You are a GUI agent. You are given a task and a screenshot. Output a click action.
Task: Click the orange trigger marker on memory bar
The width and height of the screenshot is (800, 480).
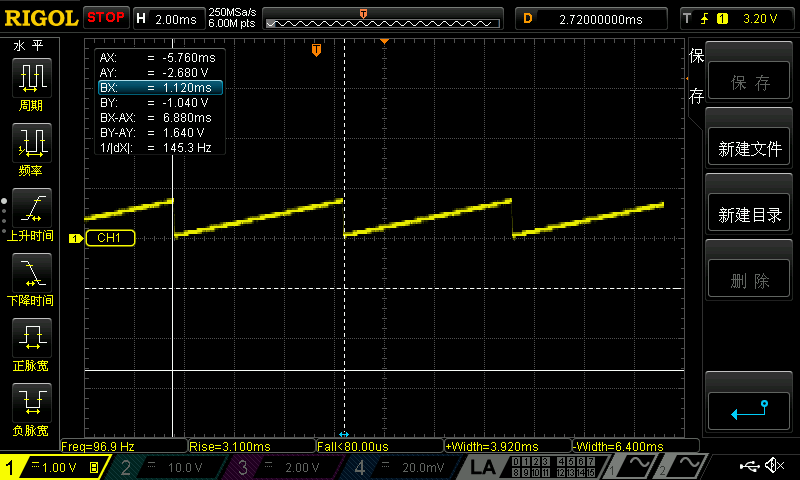point(363,14)
